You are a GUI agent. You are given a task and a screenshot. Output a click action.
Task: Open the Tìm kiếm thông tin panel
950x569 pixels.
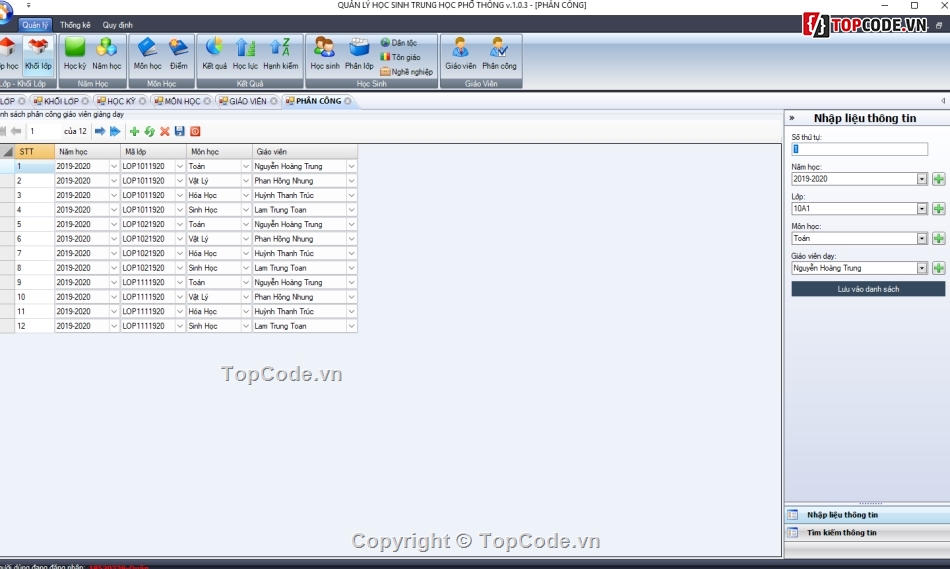point(842,533)
